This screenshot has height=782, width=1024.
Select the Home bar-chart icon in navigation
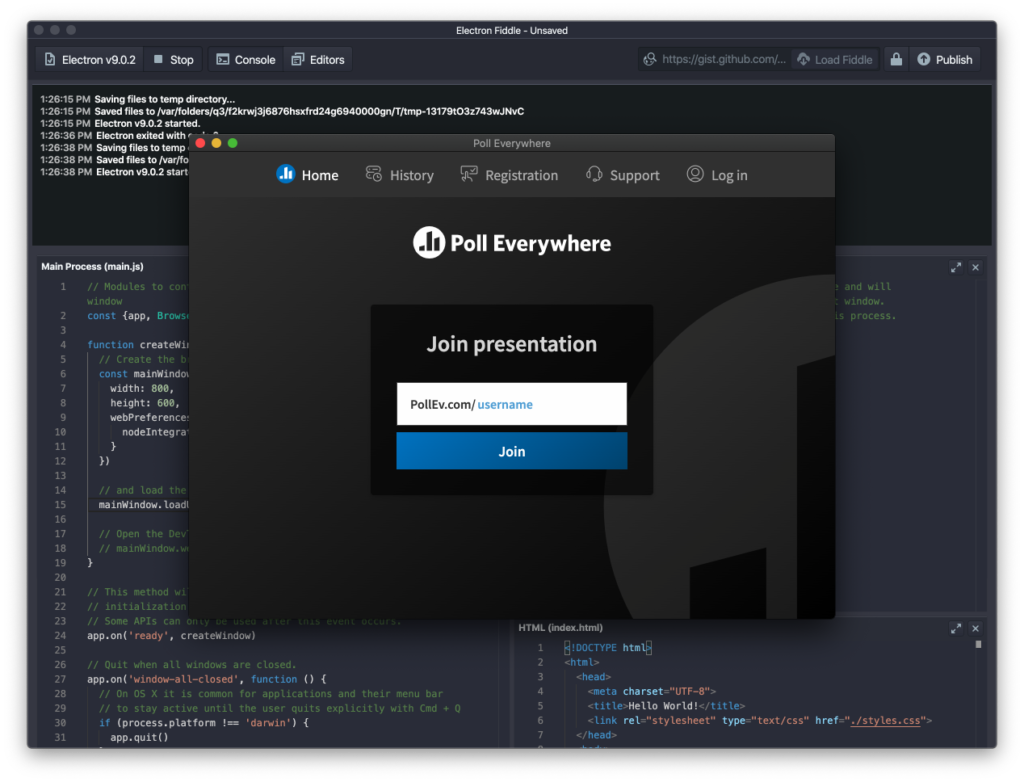pos(286,174)
